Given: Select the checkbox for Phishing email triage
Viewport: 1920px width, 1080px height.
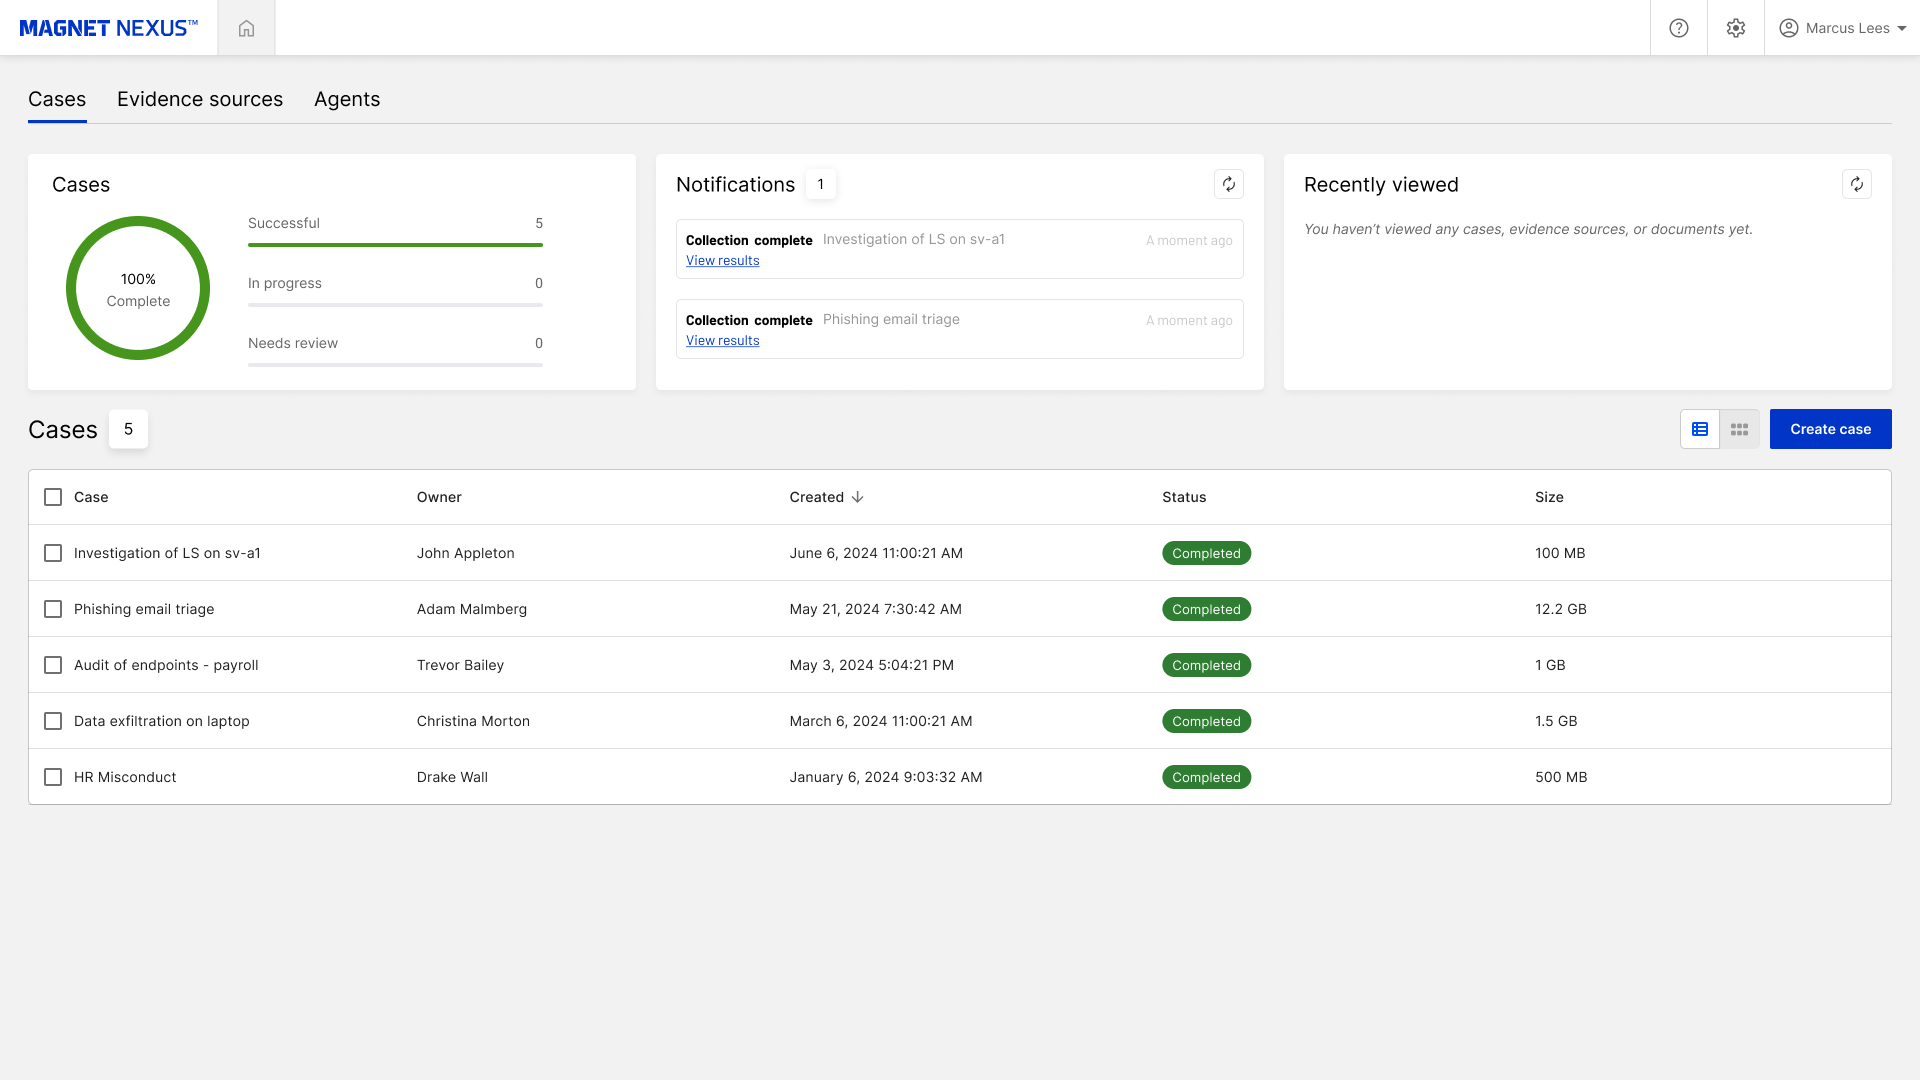Looking at the screenshot, I should tap(53, 608).
